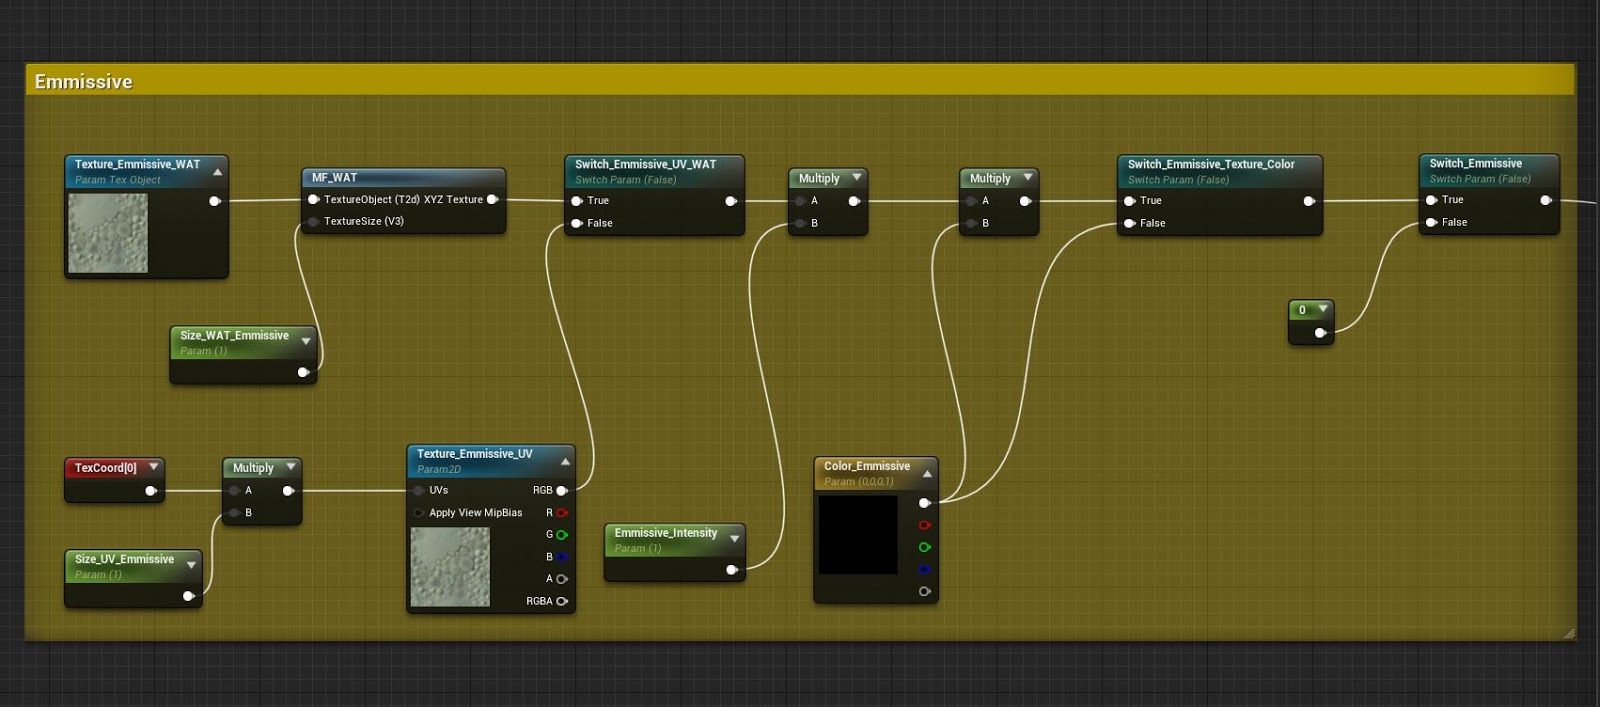Click the green output pin of Color_Emmissive
Viewport: 1600px width, 707px height.
925,547
